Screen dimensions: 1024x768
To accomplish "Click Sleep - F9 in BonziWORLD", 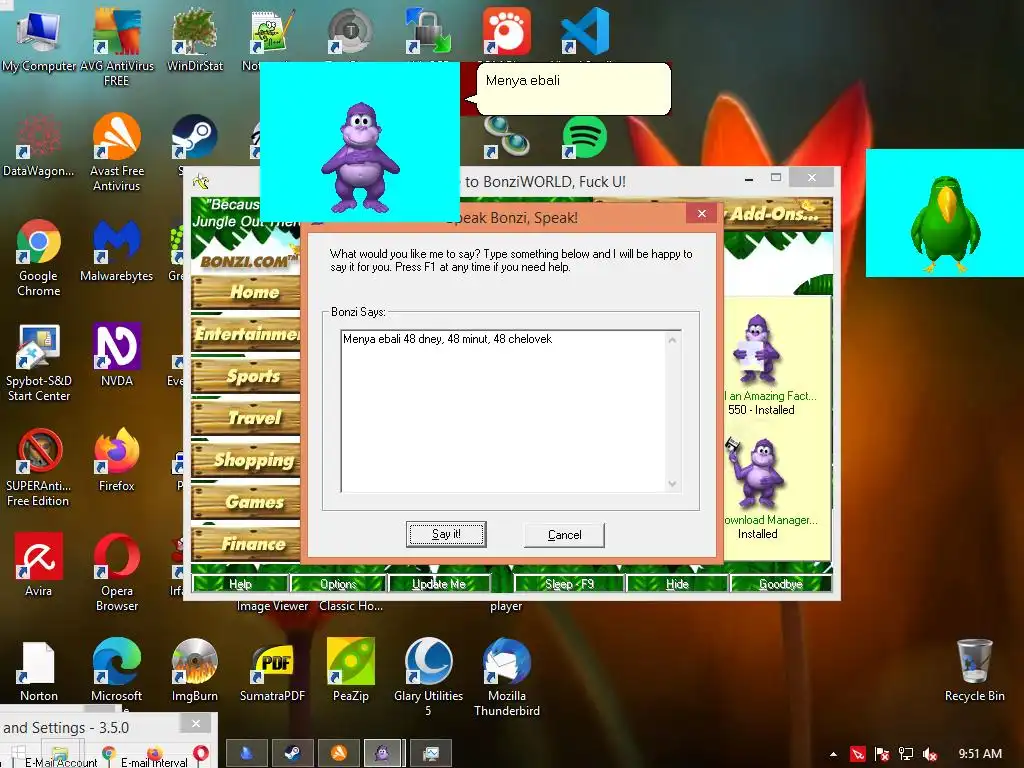I will [x=569, y=584].
